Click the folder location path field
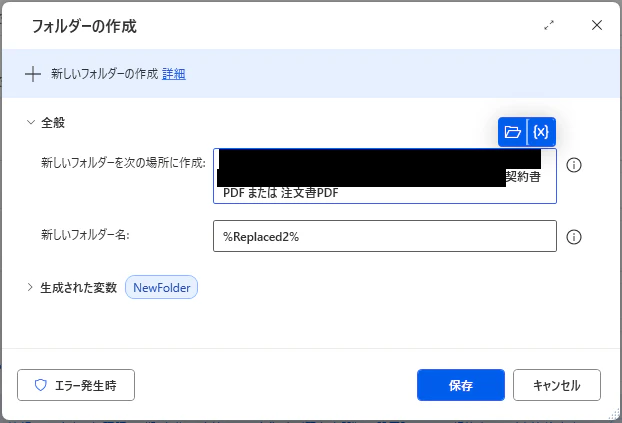 385,176
